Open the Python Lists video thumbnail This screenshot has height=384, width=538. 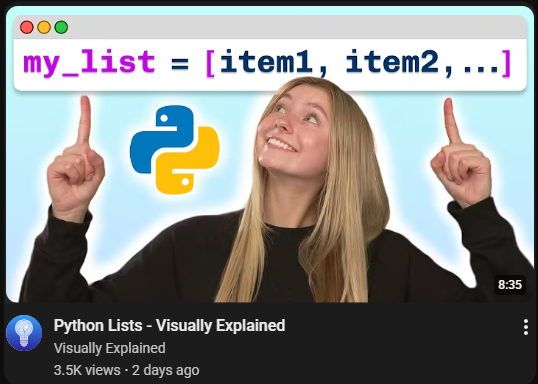[270, 154]
